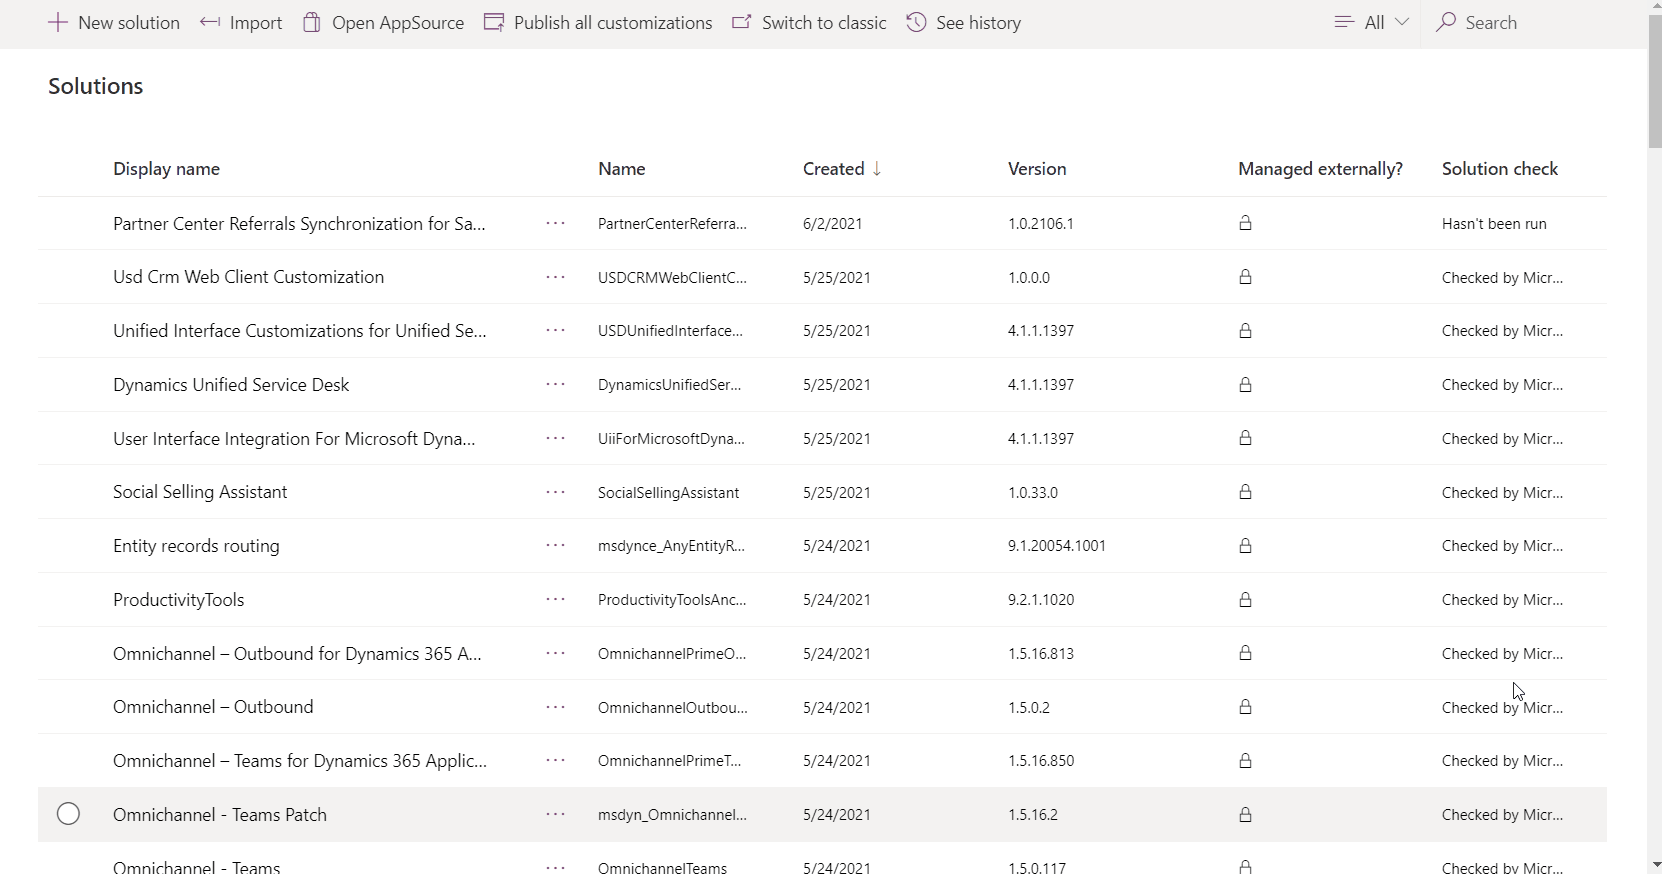Click the See history clock icon

(x=916, y=23)
